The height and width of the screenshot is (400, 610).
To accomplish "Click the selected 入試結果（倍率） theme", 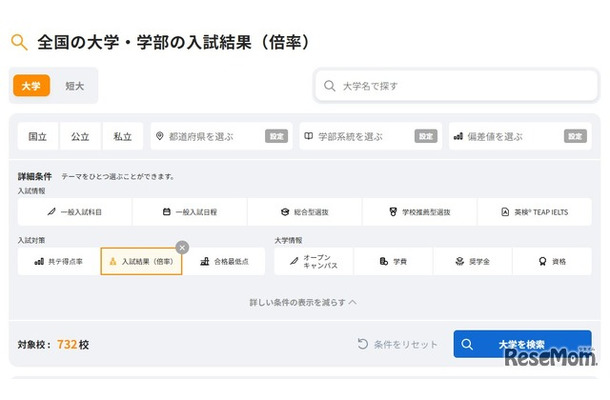I will tap(141, 261).
